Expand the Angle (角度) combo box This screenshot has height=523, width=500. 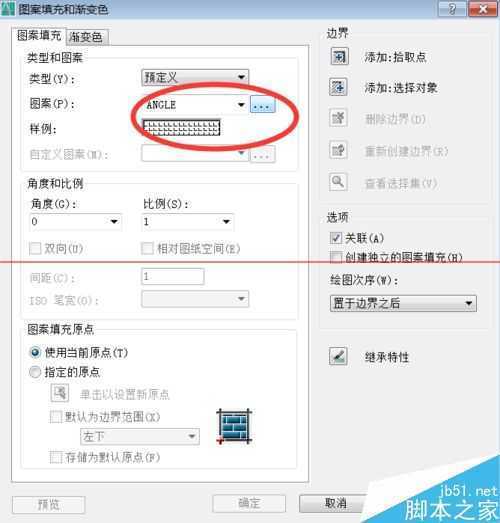pos(76,222)
